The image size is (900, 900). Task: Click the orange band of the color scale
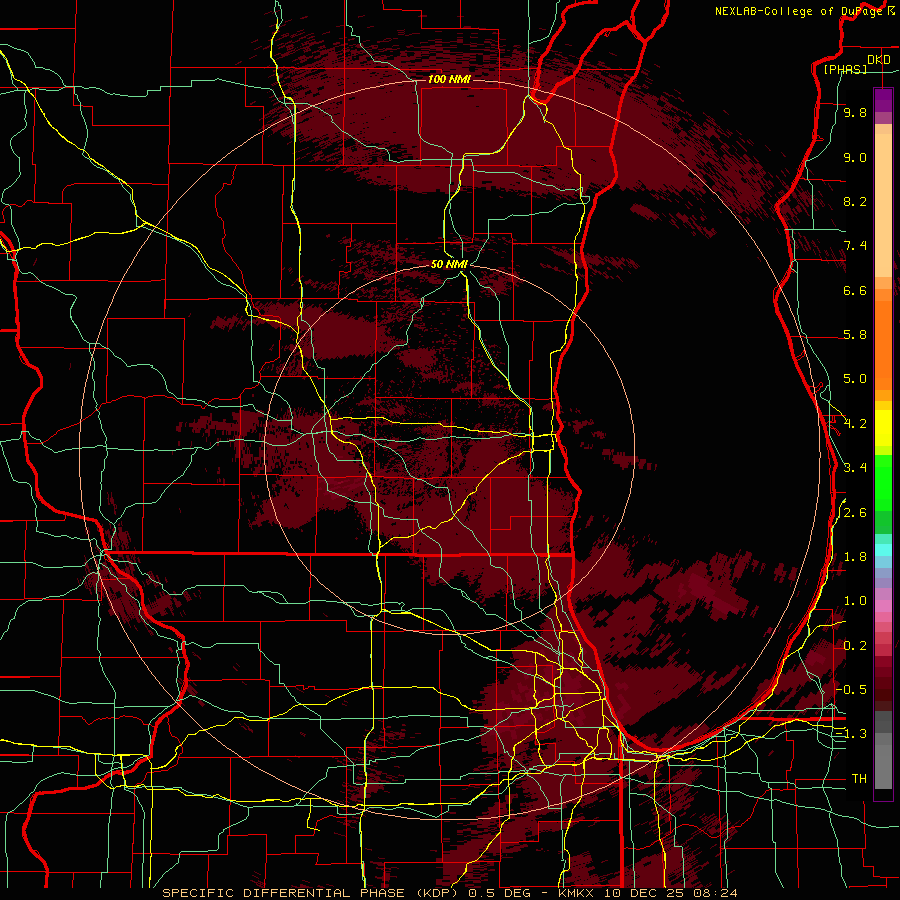tap(883, 345)
